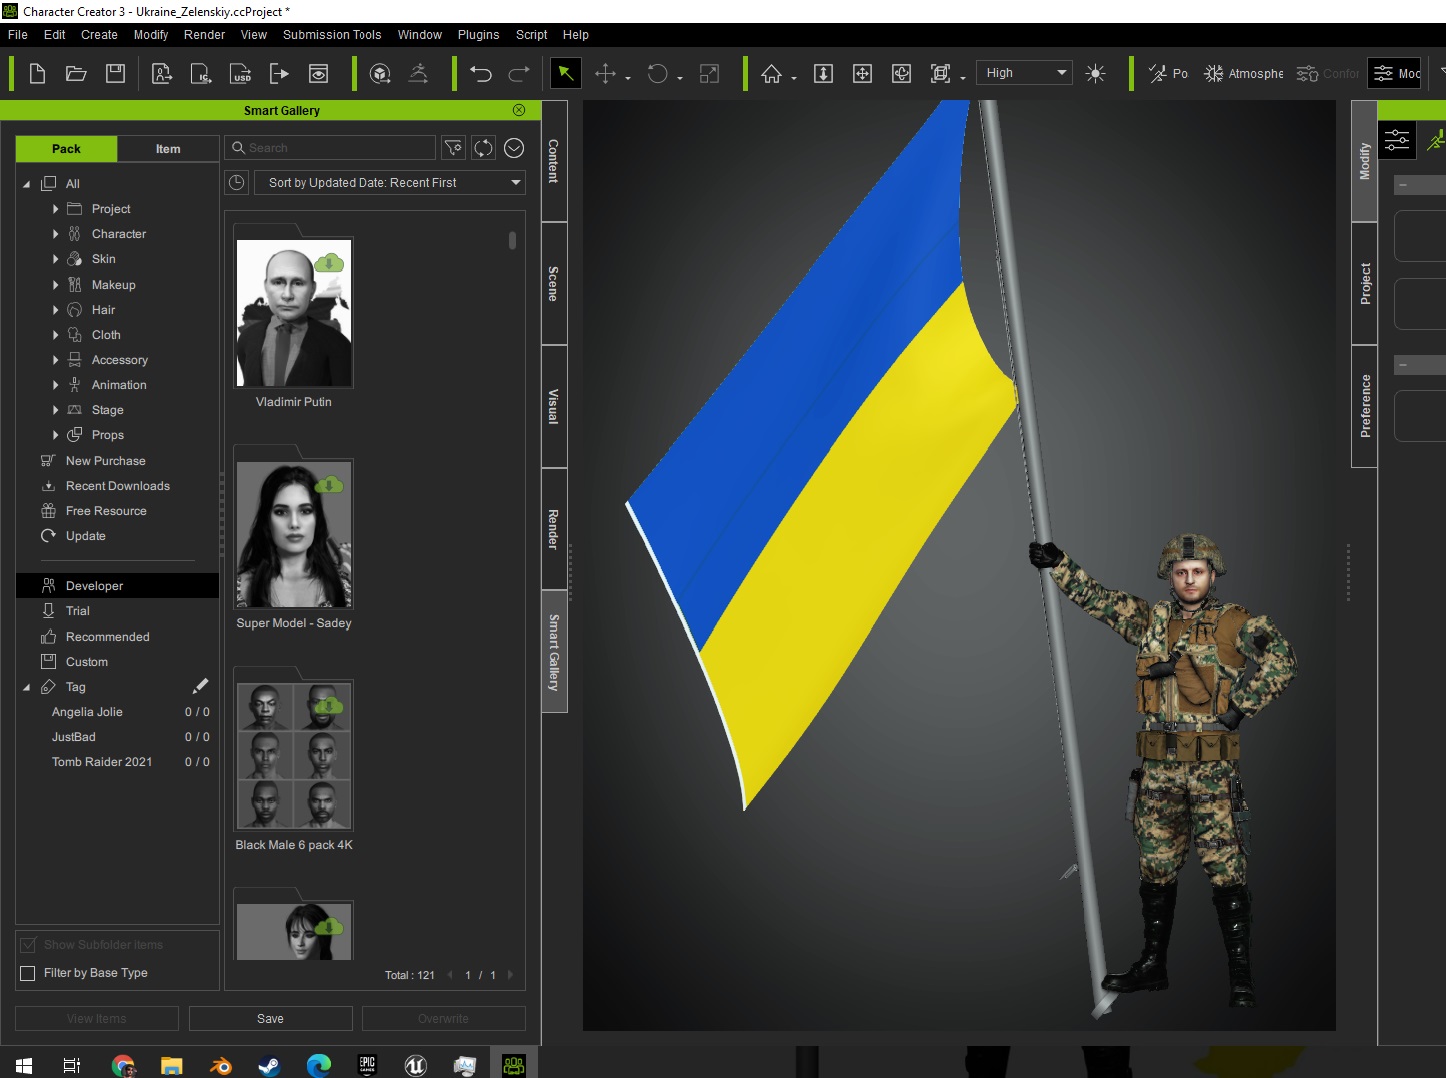Open the Windows Start menu
Image resolution: width=1446 pixels, height=1078 pixels.
click(x=24, y=1066)
